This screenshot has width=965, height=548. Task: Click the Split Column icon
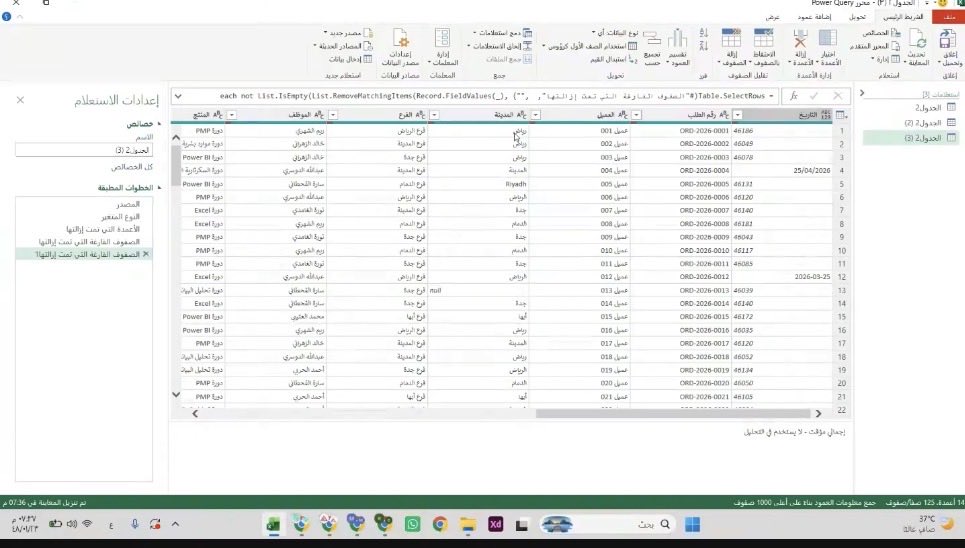(677, 38)
